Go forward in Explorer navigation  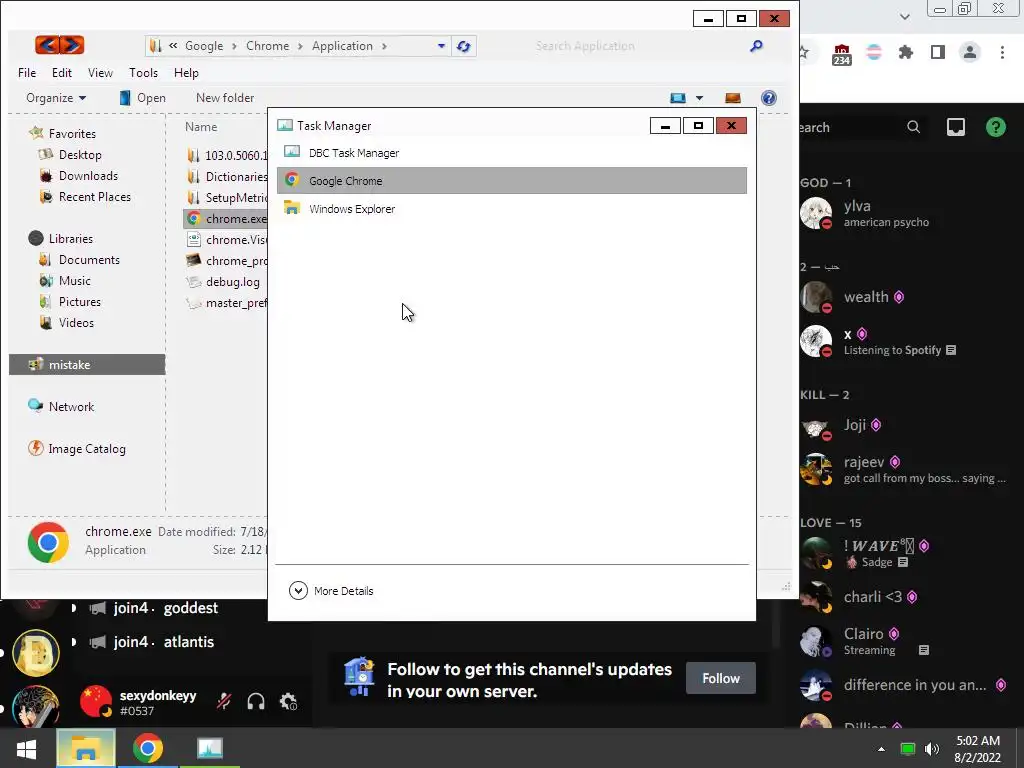72,45
